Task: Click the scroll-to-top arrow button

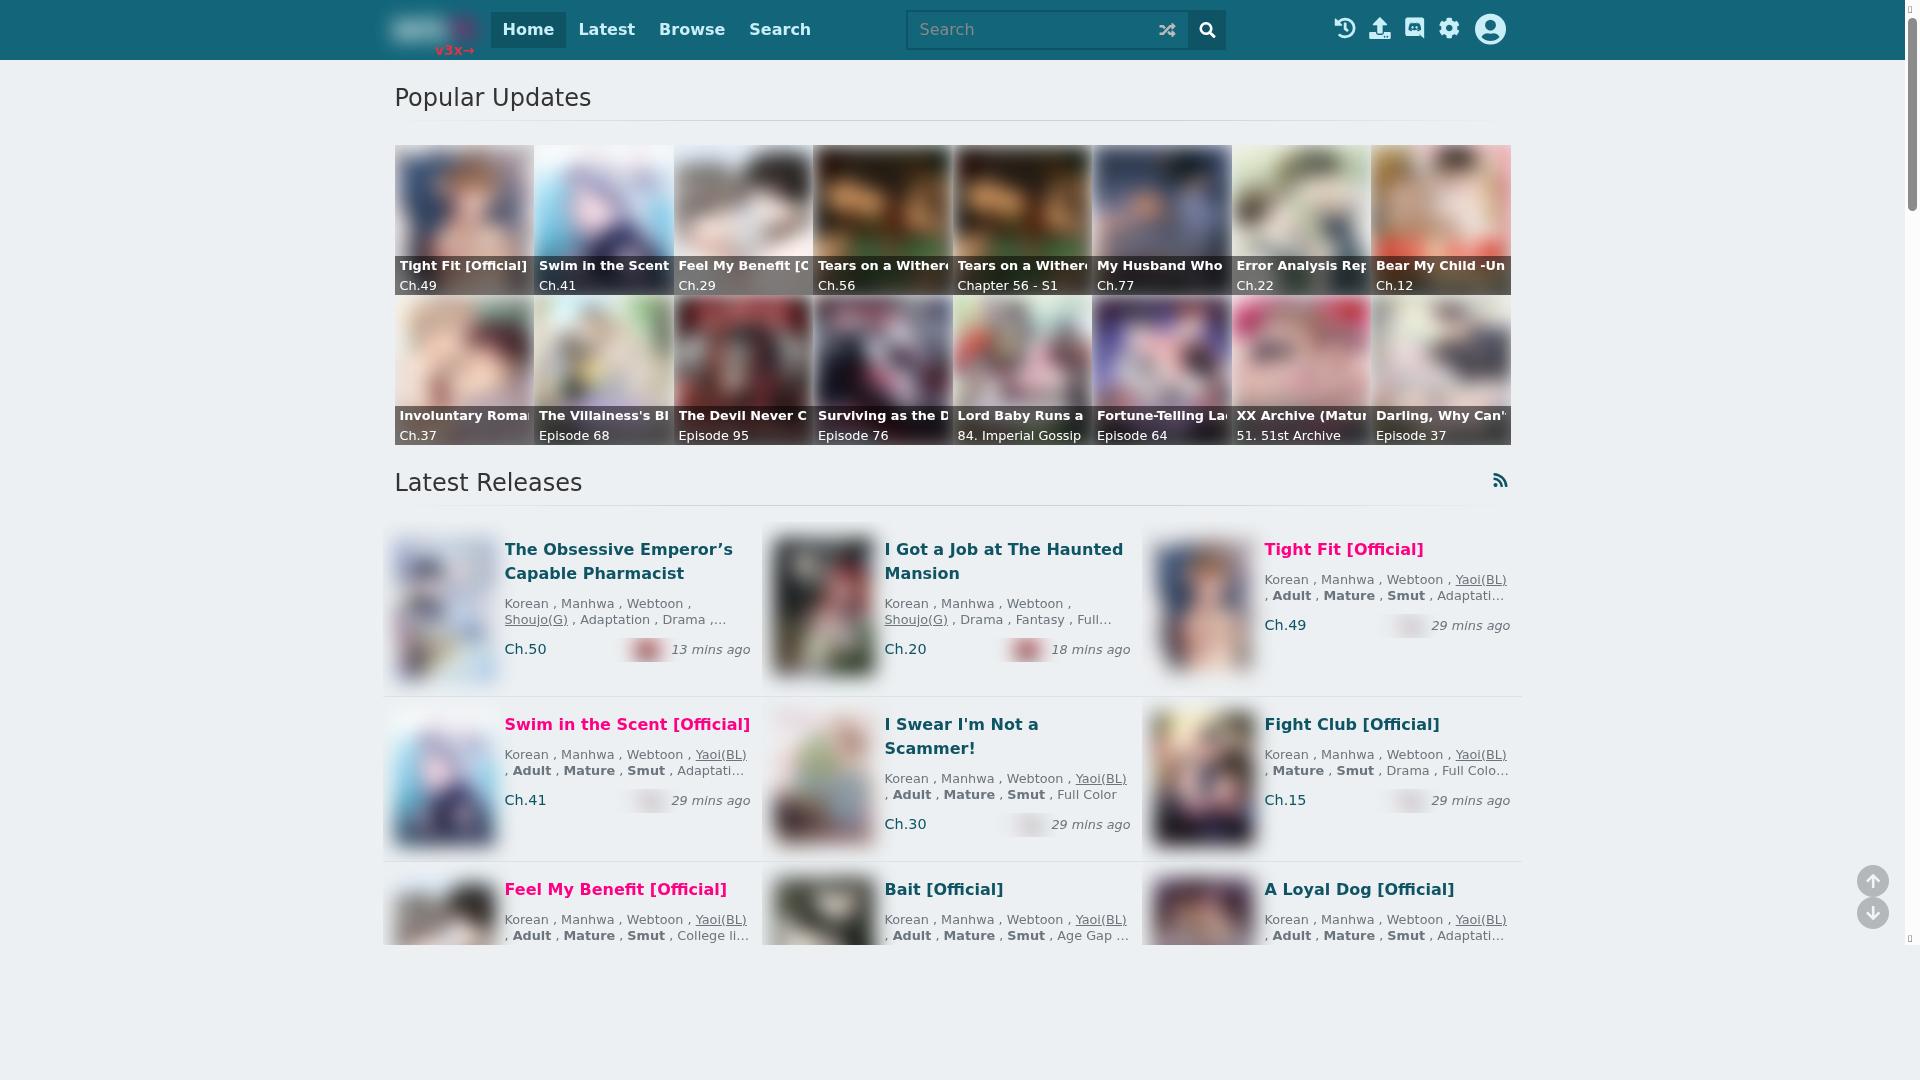Action: point(1872,881)
